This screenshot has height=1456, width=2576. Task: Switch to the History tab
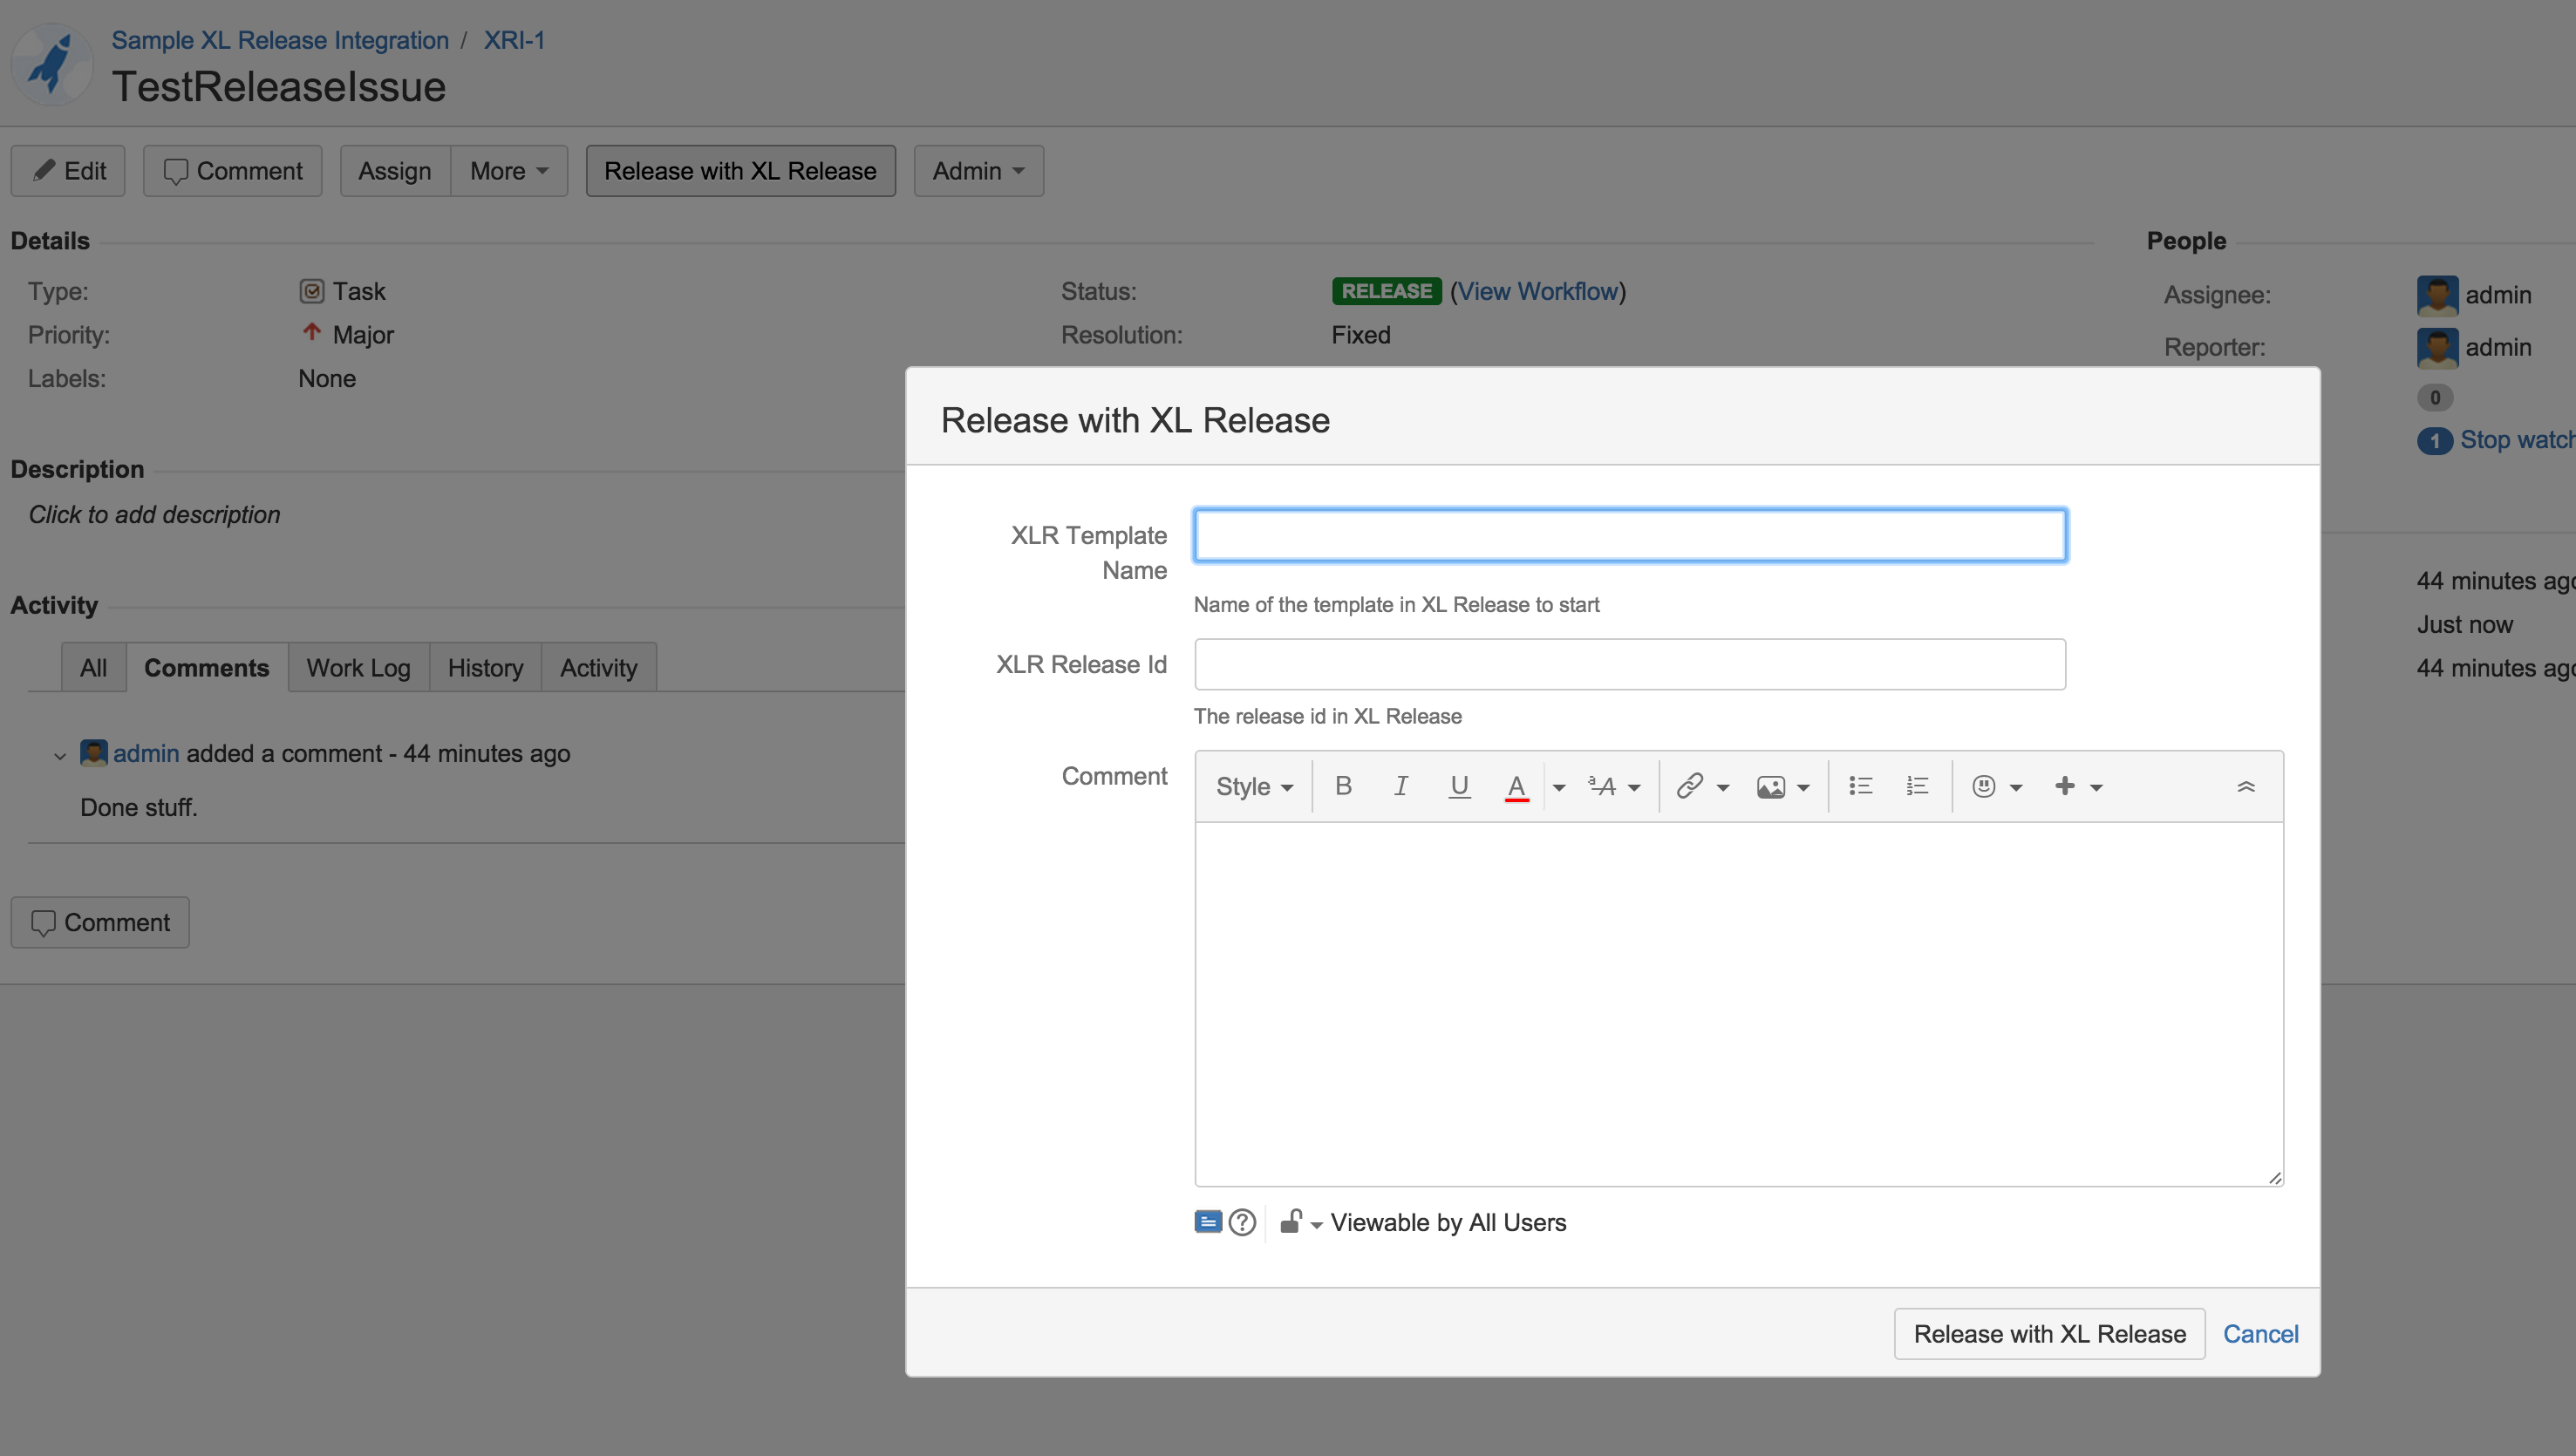485,668
